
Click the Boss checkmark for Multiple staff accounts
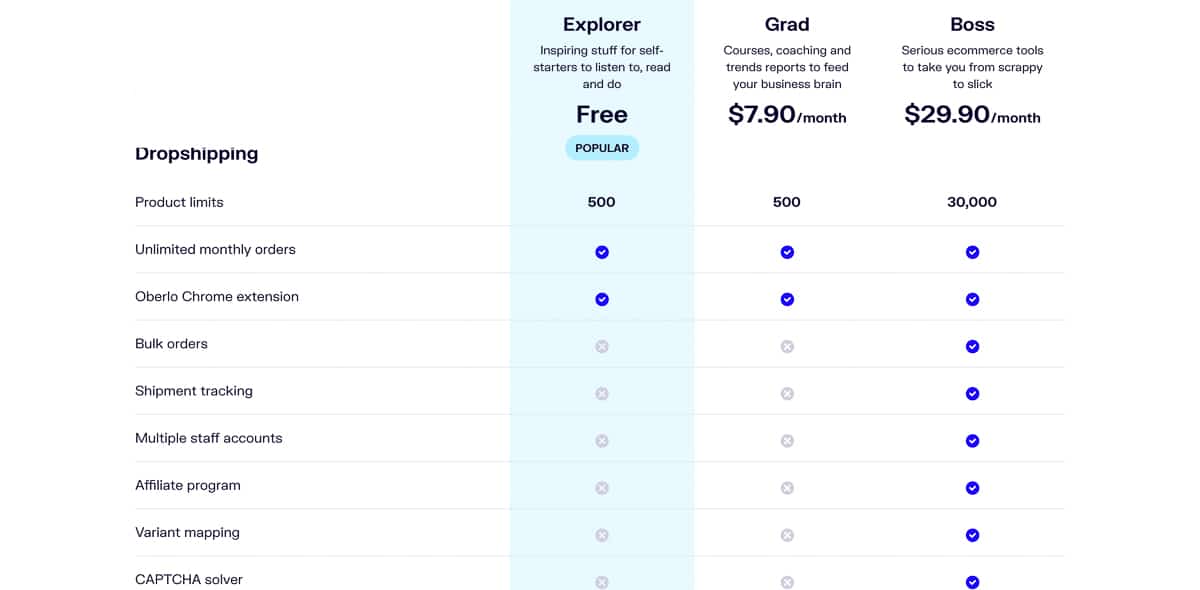pyautogui.click(x=972, y=440)
